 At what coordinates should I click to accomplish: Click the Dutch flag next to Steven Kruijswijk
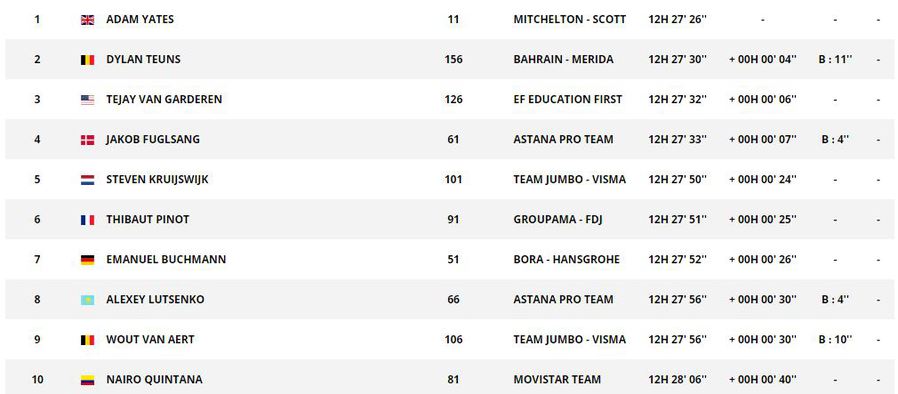point(87,180)
